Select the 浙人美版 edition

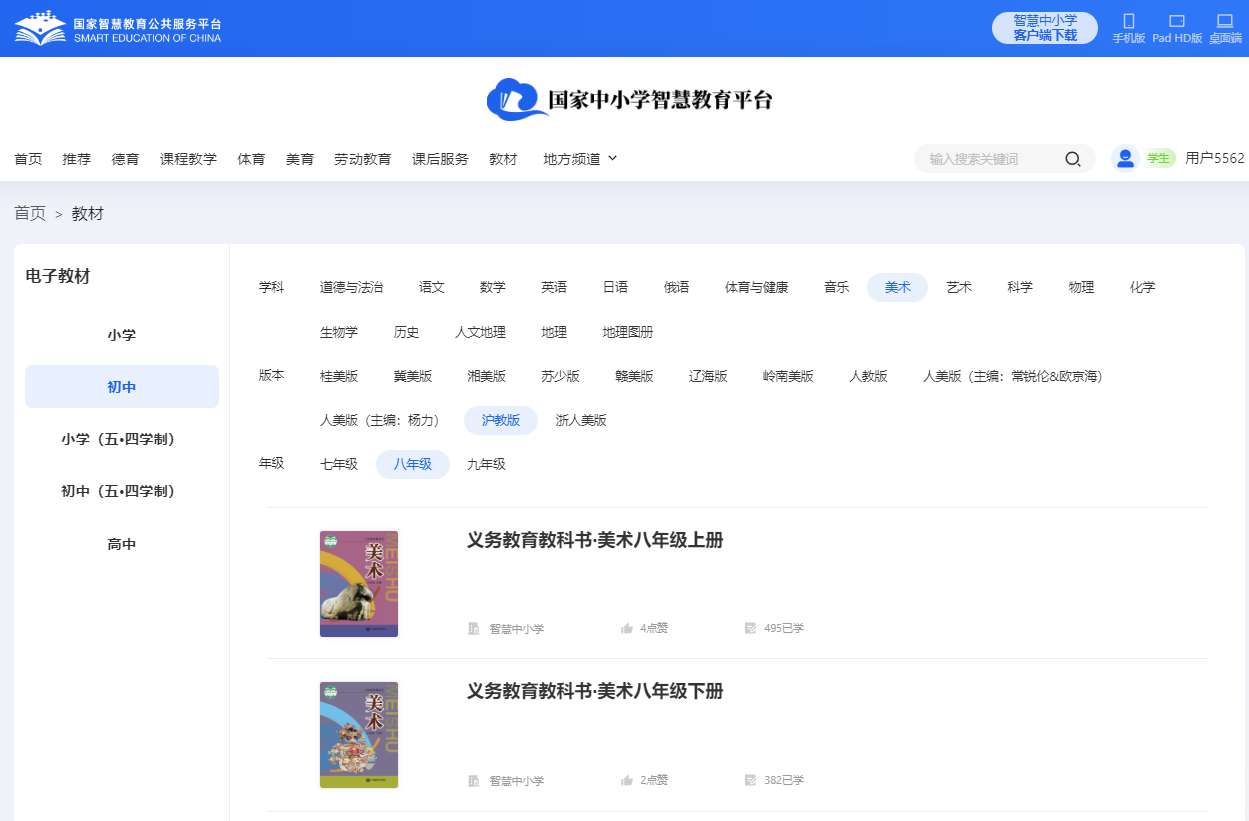tap(581, 420)
